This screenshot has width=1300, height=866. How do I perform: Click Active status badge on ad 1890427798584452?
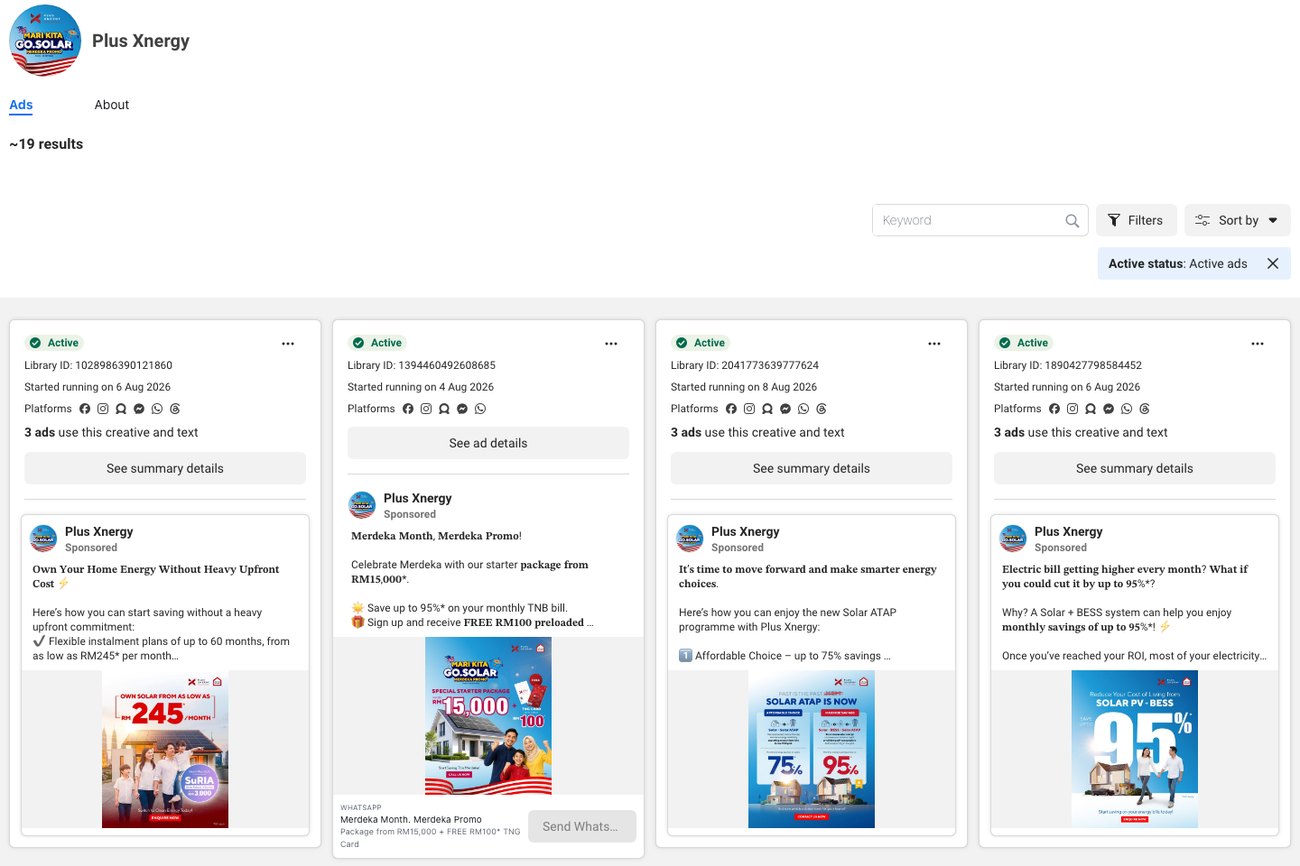[1023, 343]
